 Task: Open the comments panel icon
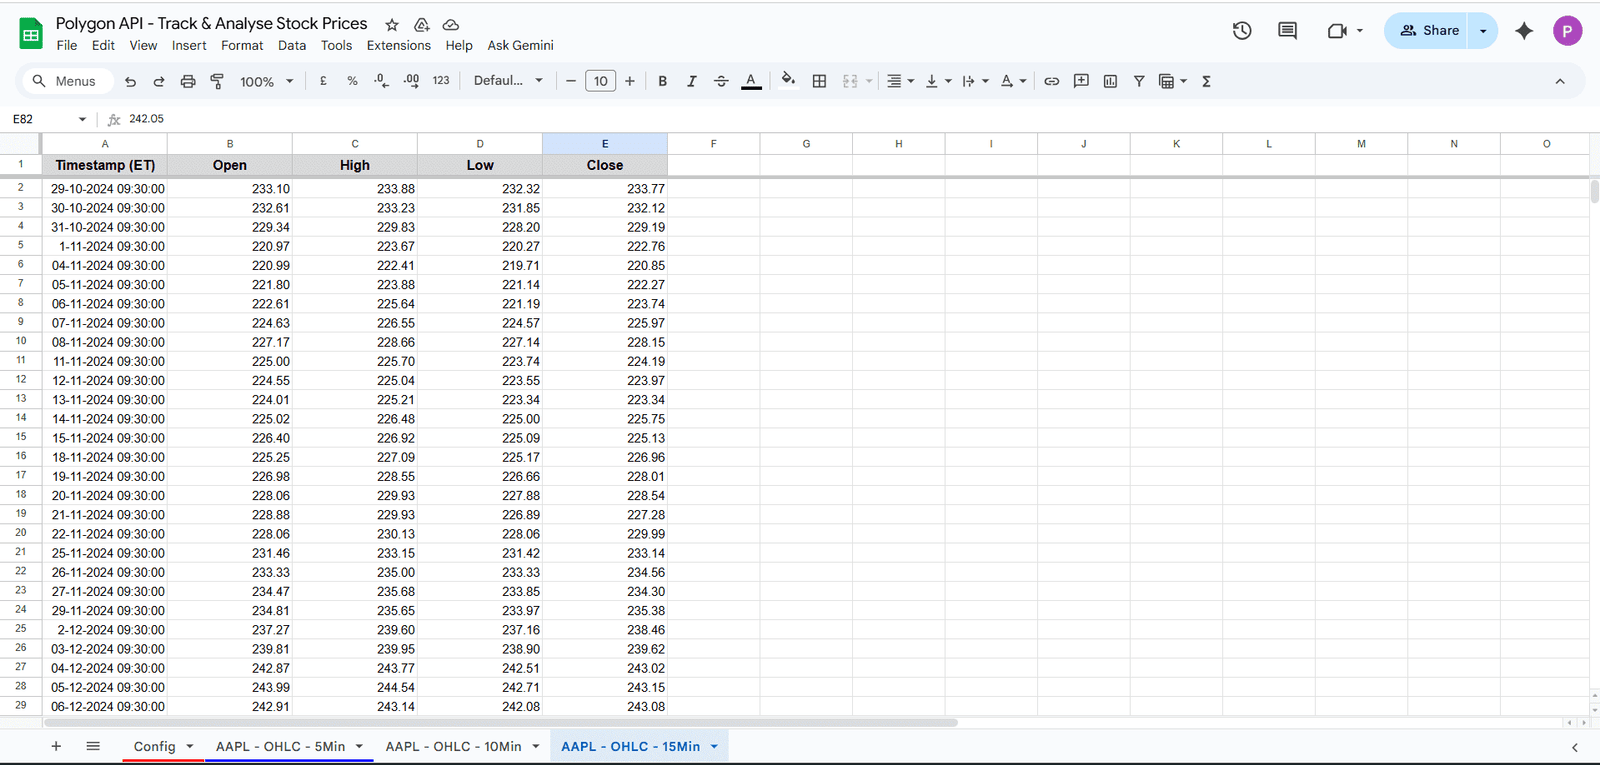[x=1287, y=31]
